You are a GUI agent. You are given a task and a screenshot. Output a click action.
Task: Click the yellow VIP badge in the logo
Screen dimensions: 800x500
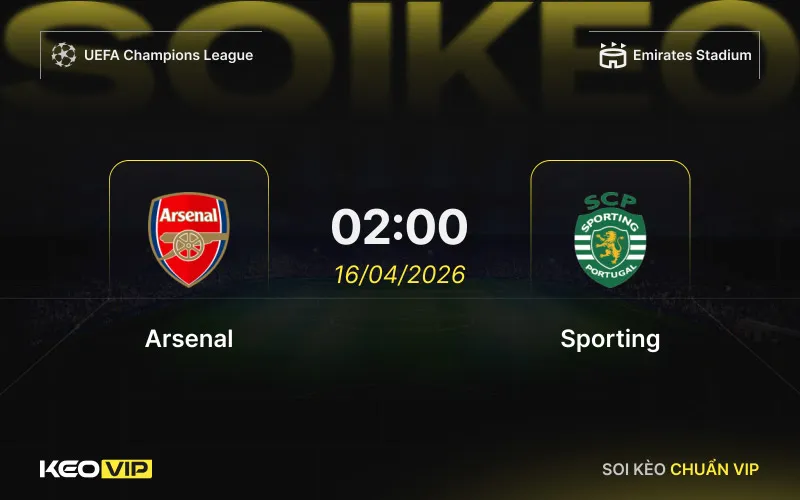coord(127,469)
